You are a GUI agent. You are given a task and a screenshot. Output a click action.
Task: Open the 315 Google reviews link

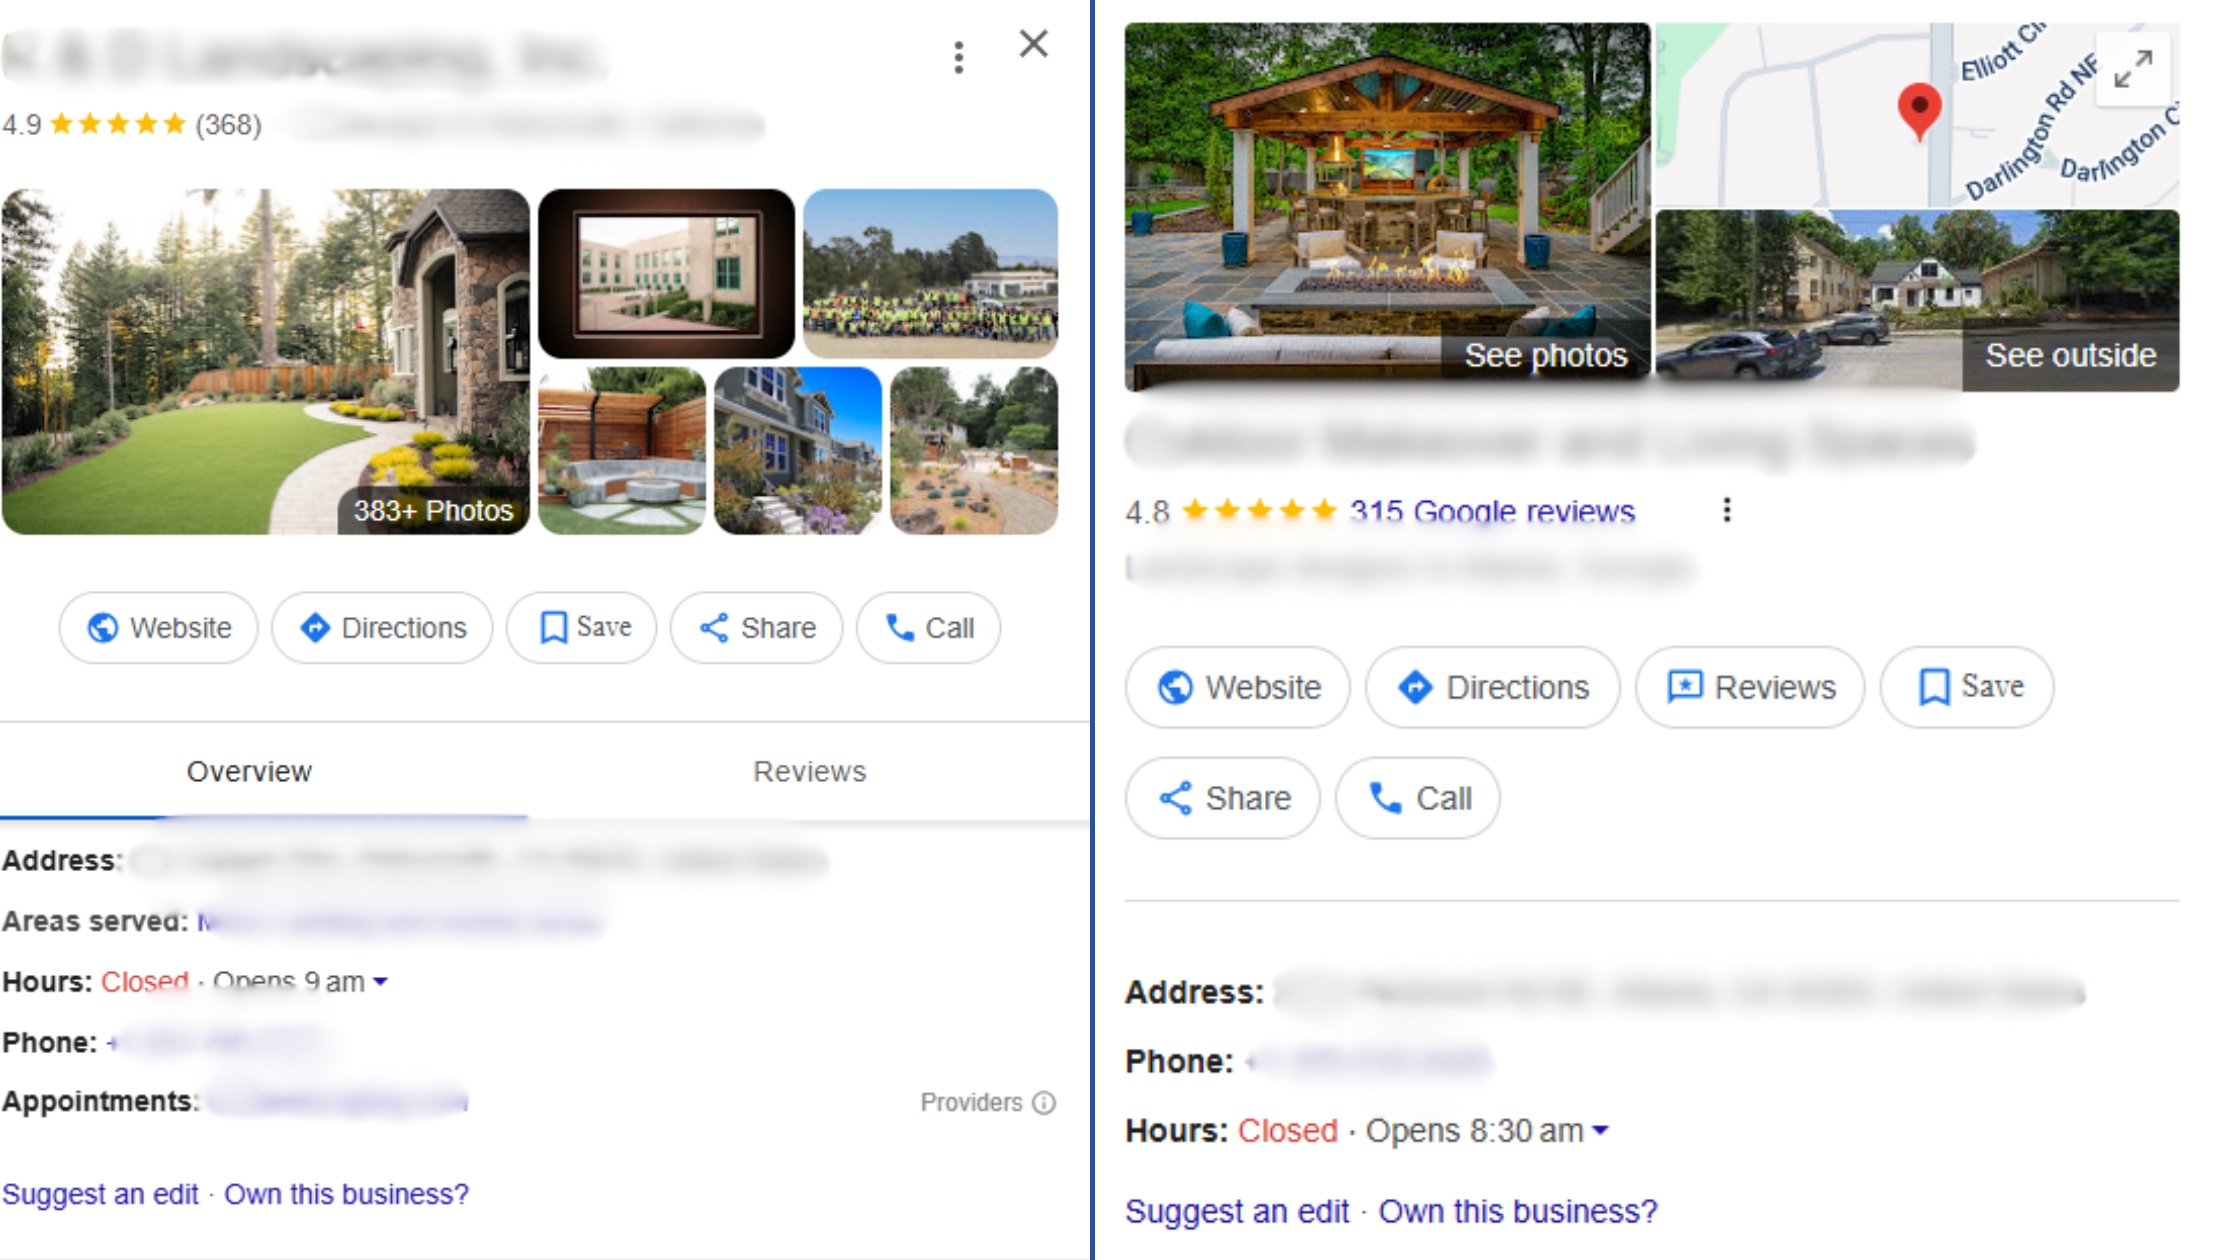click(x=1492, y=511)
